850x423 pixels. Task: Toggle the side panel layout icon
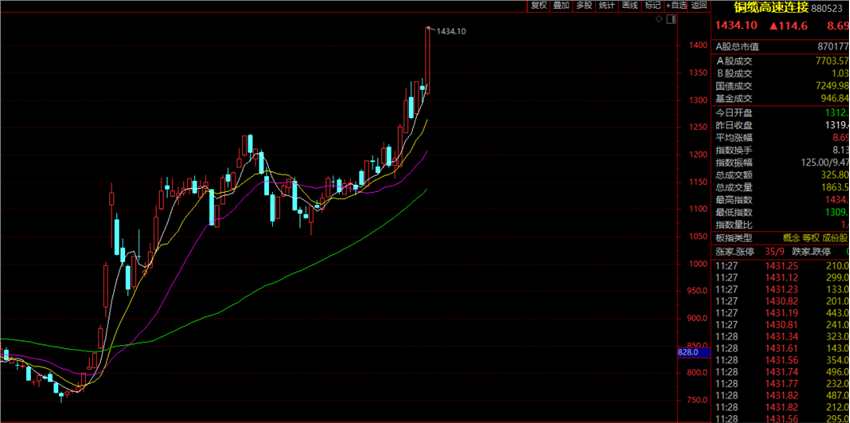[671, 20]
